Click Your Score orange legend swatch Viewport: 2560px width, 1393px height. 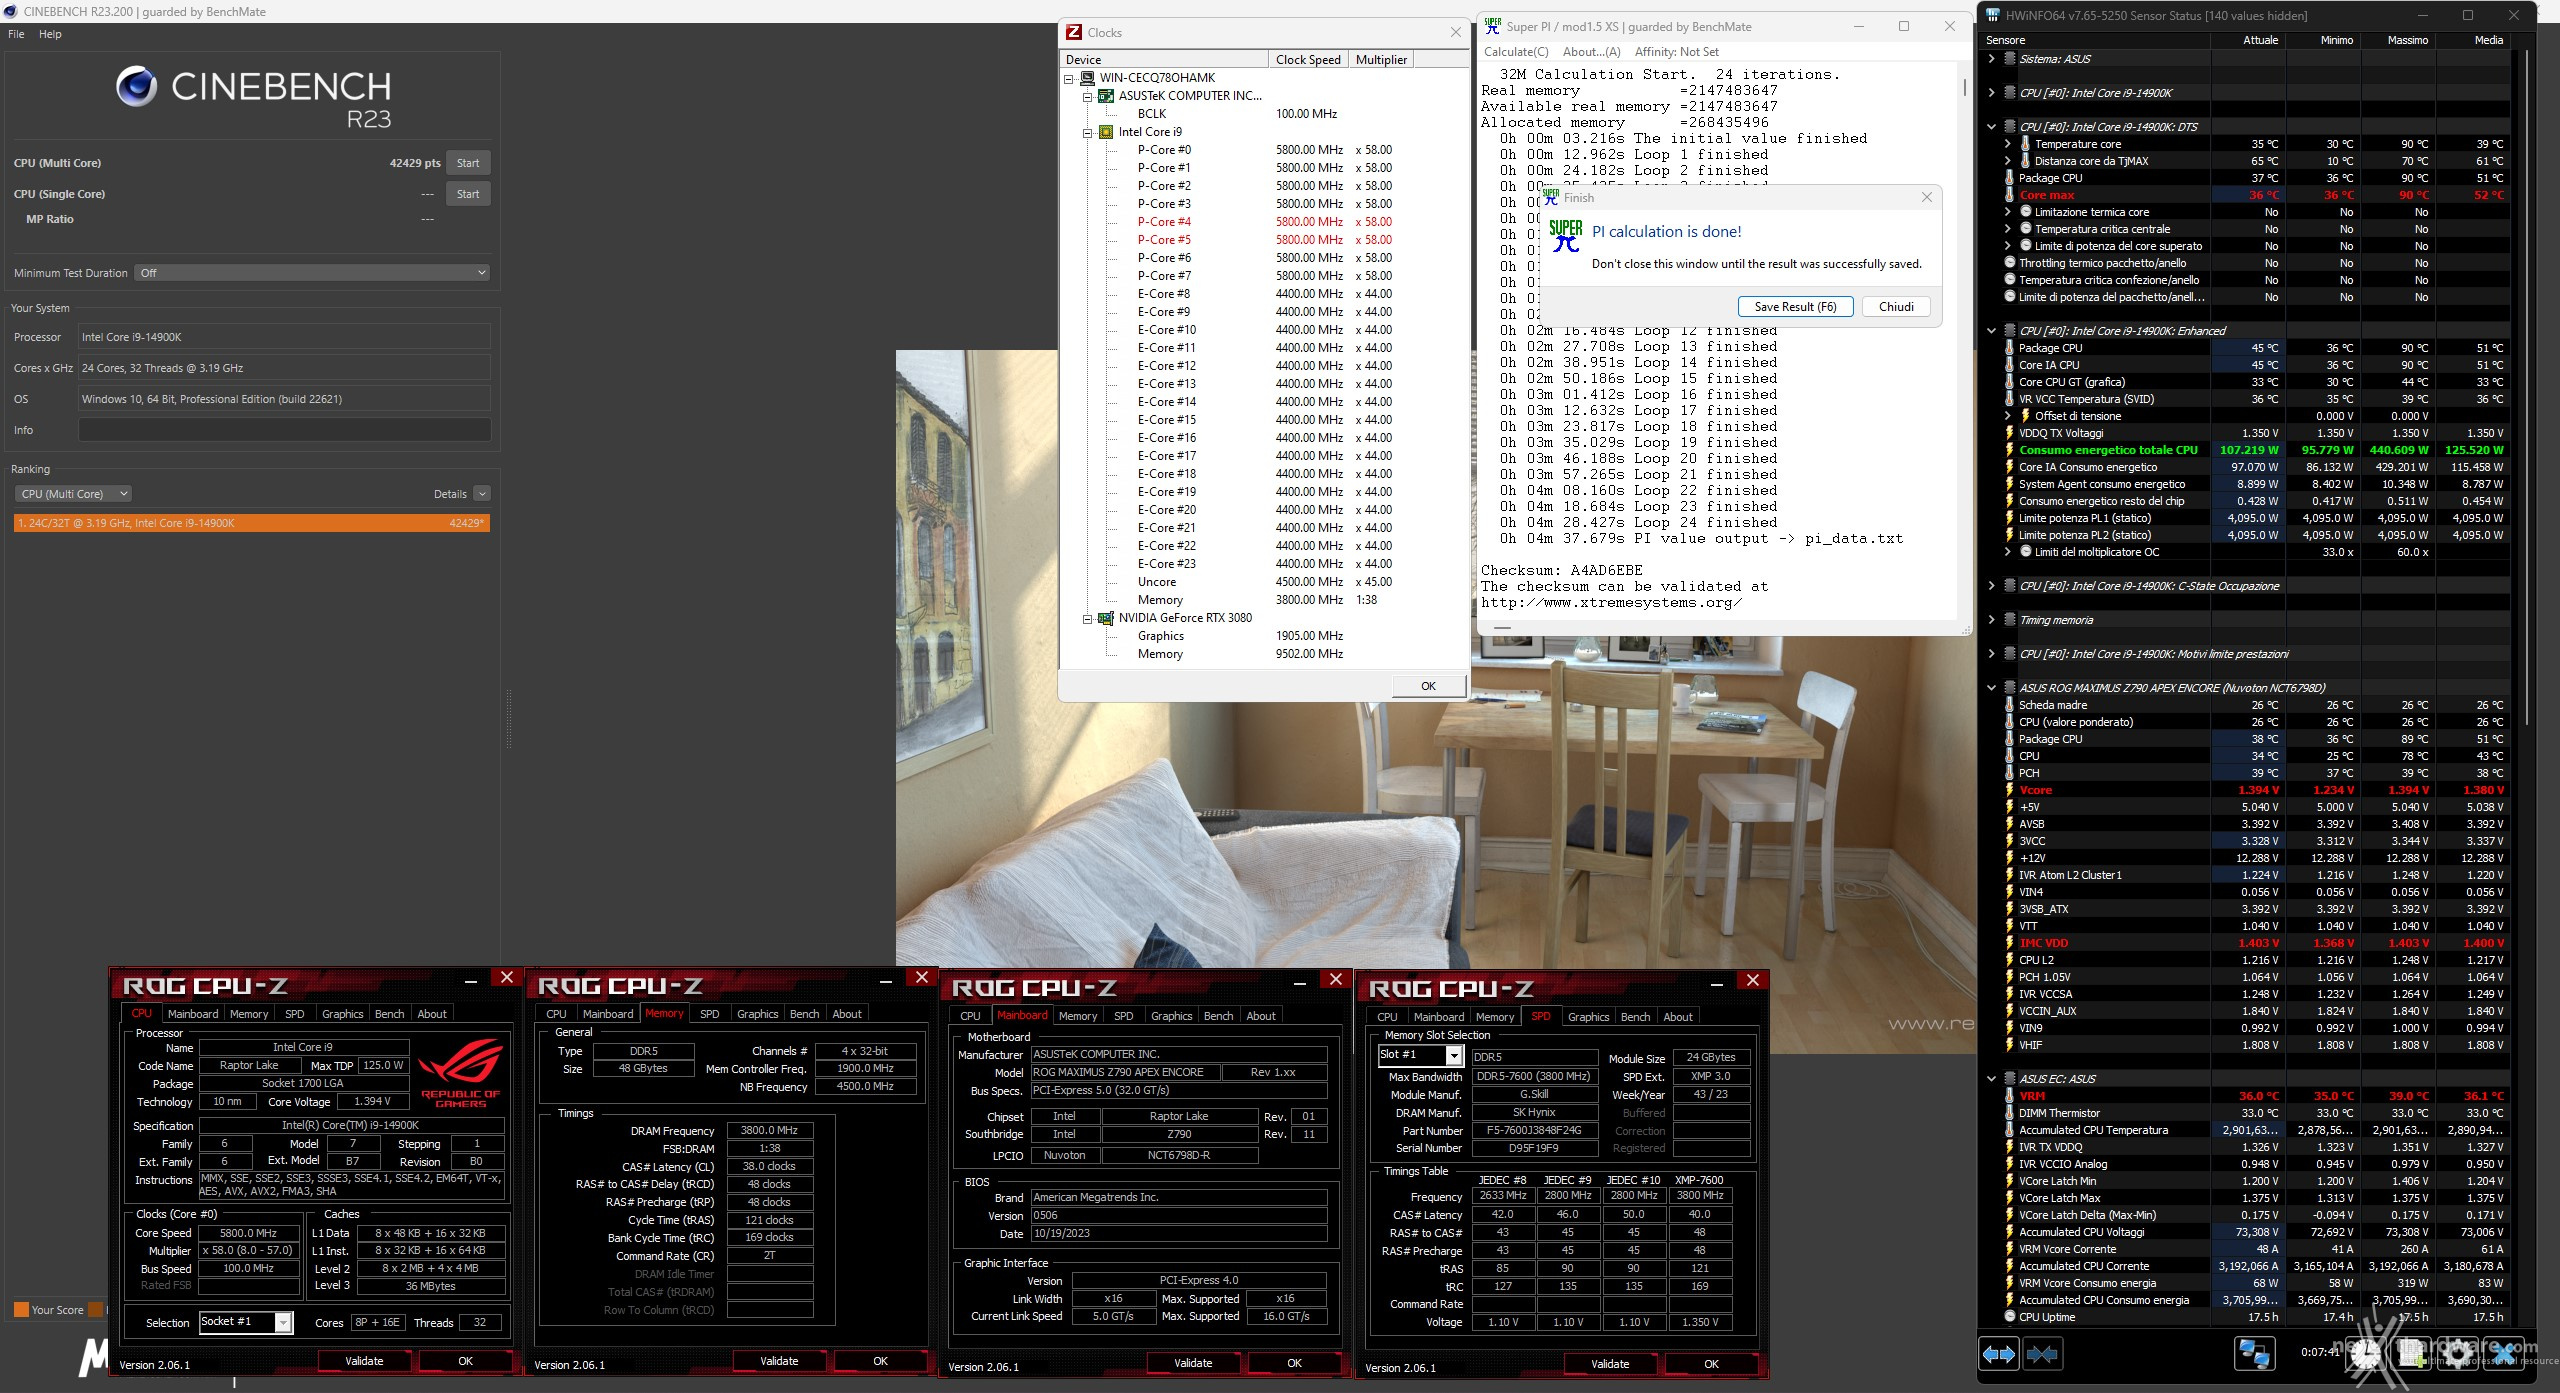point(21,1309)
